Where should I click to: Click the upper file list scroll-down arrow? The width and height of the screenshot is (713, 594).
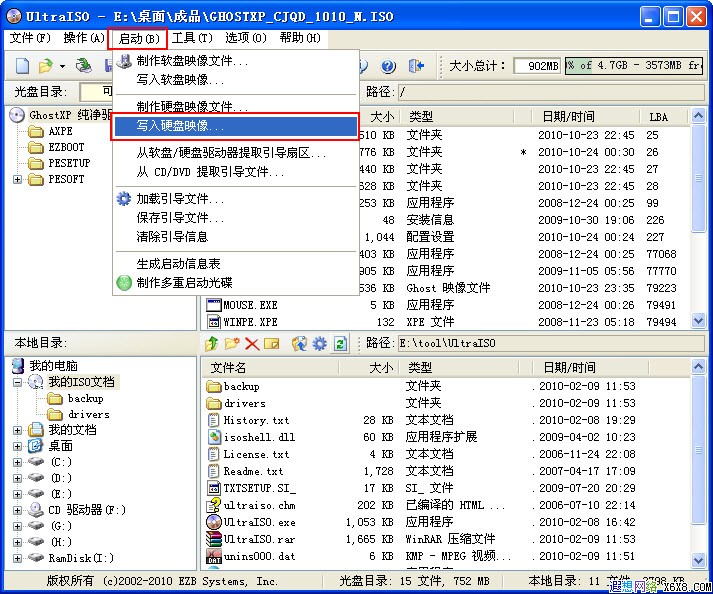pos(698,321)
